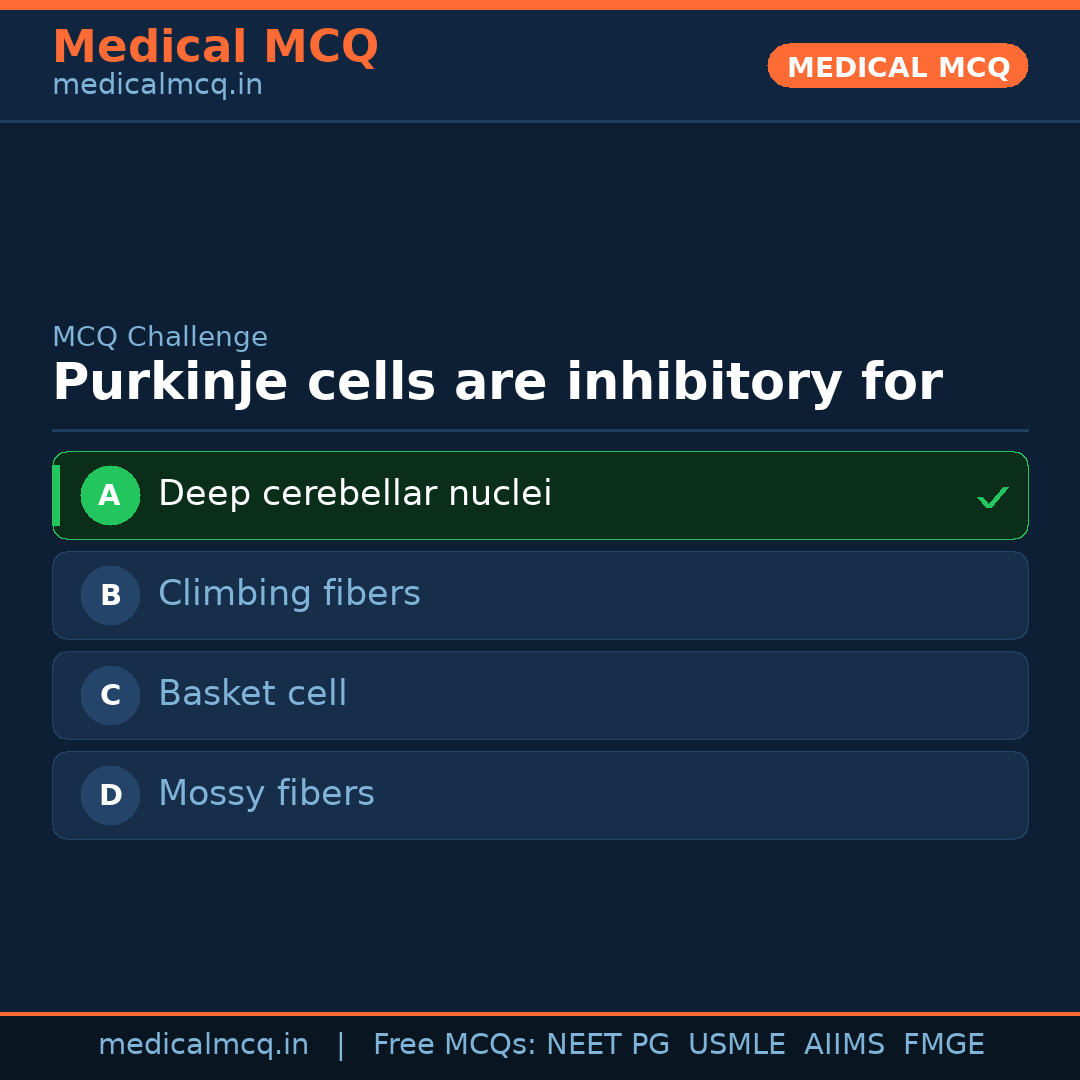Choose the 'Climbing fibers' answer
The image size is (1080, 1080).
pos(289,594)
